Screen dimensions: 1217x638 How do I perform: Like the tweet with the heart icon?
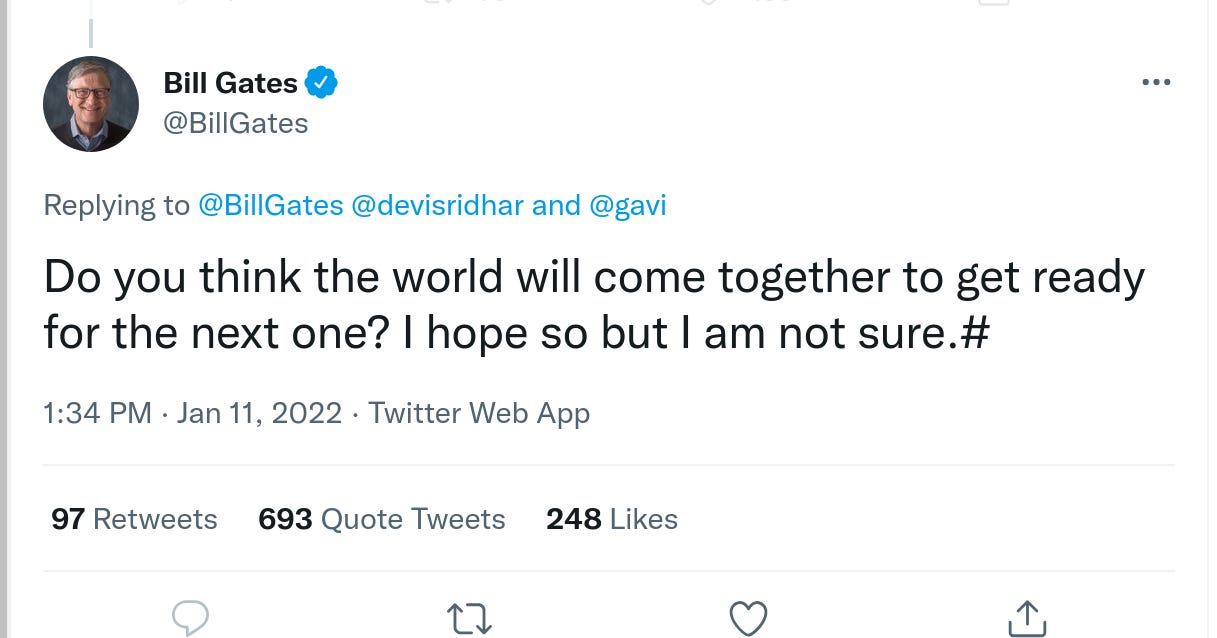click(x=747, y=618)
